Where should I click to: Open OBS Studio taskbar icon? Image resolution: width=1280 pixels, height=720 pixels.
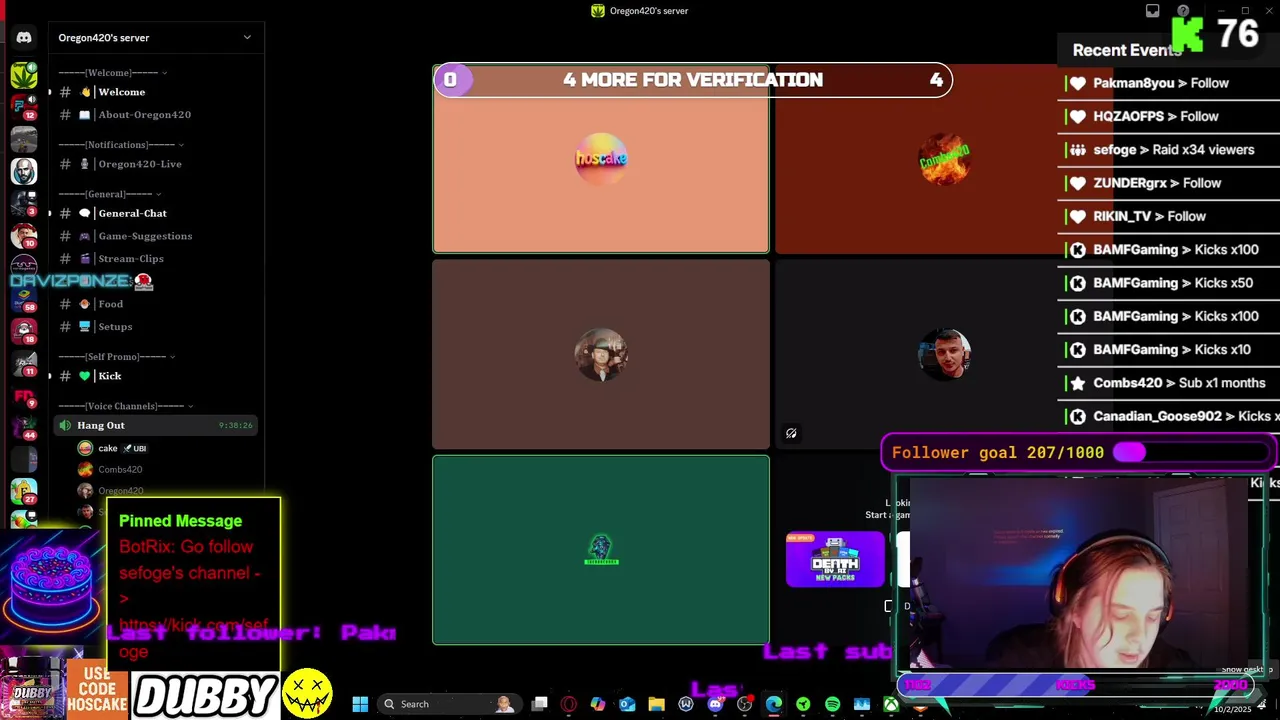[x=744, y=704]
